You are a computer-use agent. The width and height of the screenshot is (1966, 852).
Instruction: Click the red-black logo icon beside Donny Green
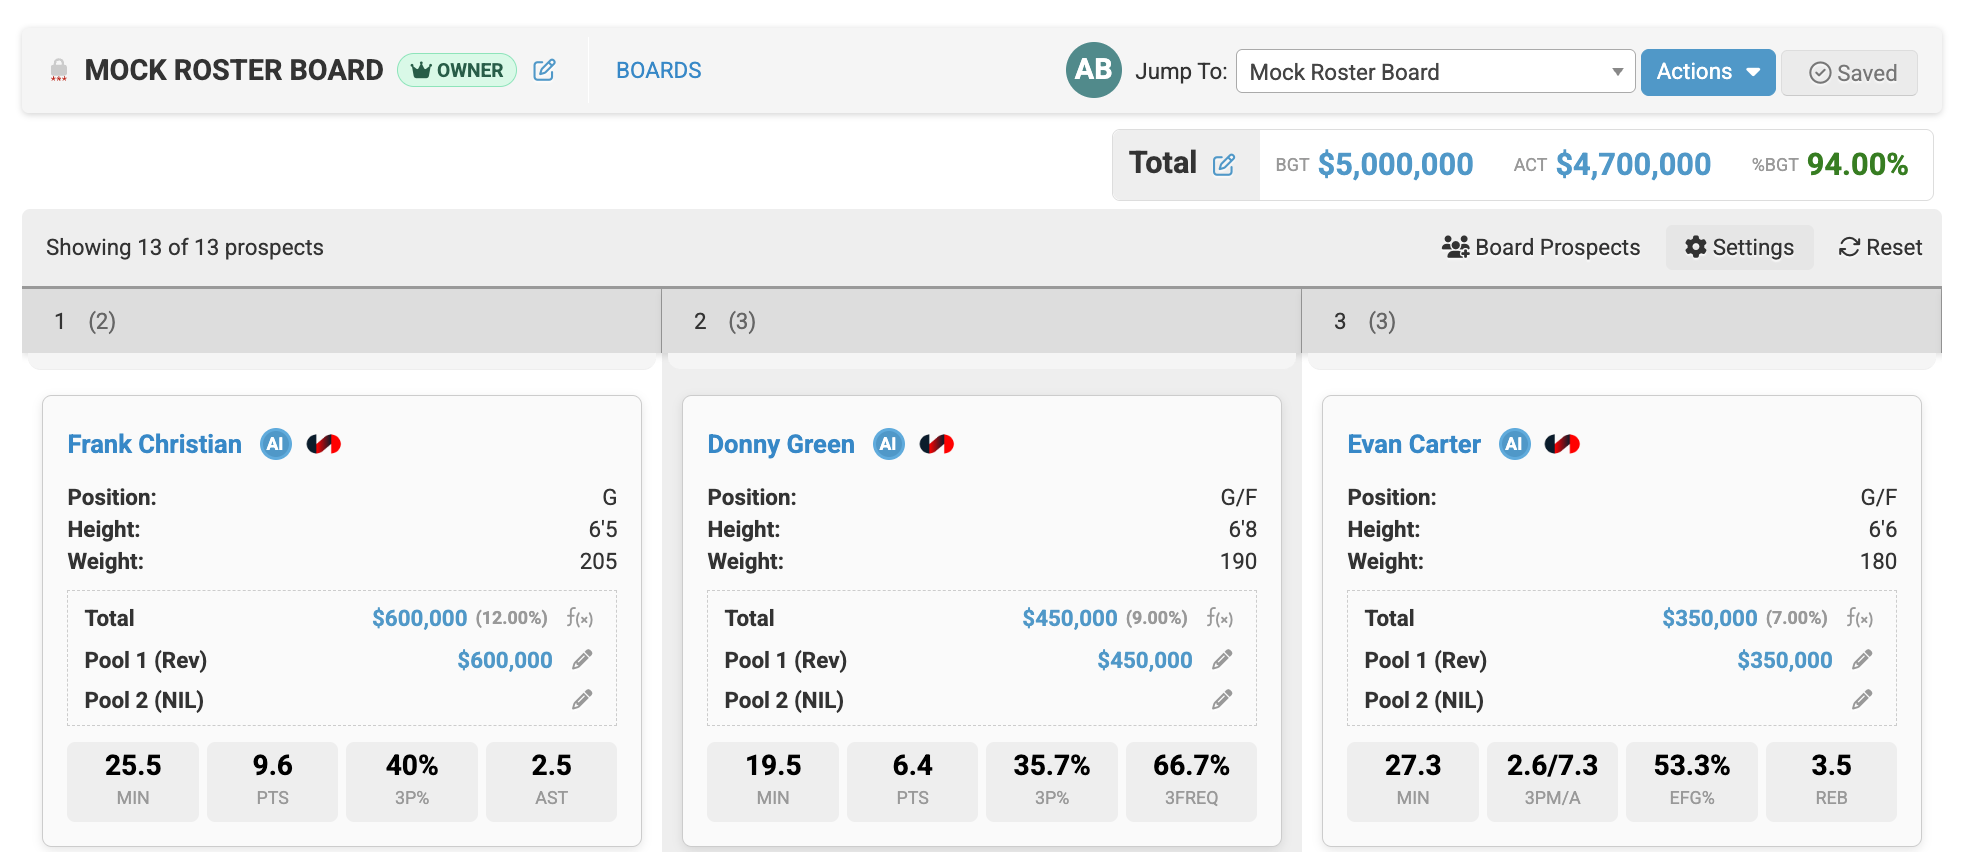click(x=937, y=444)
